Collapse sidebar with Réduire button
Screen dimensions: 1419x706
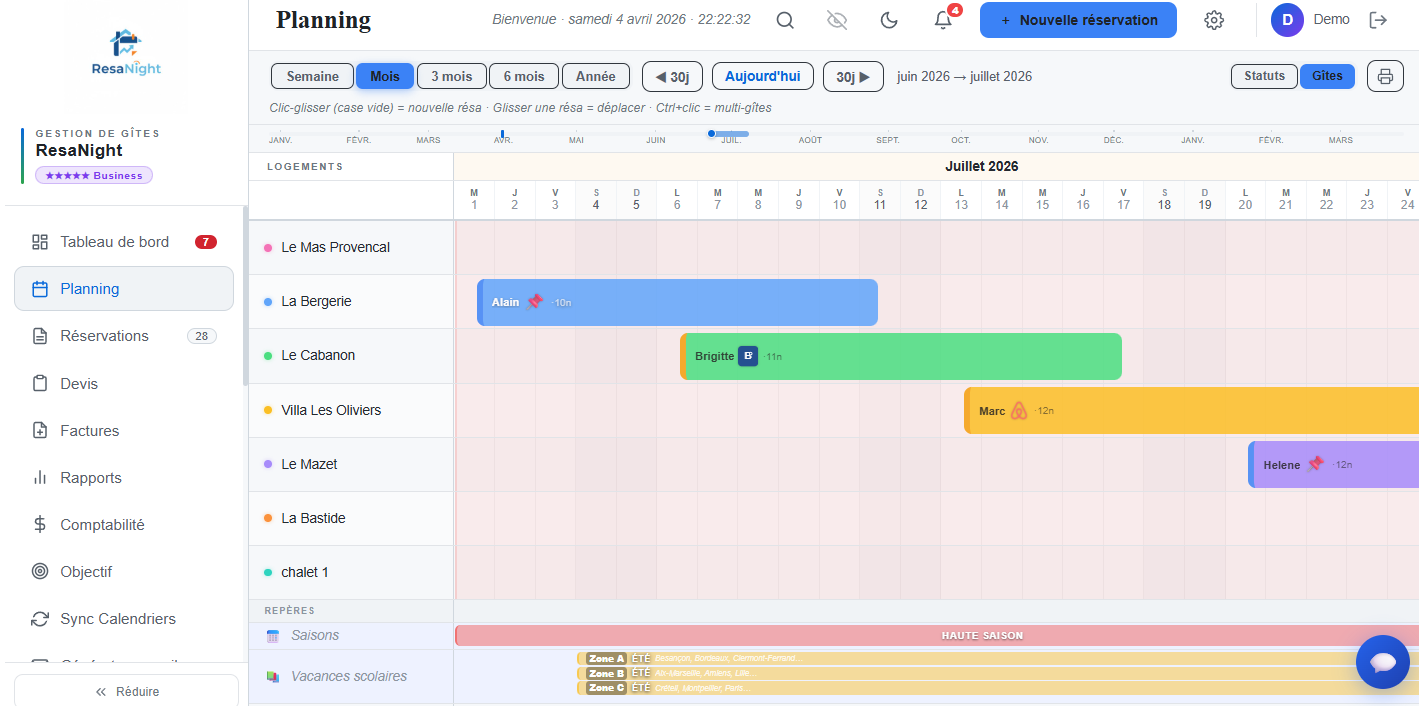coord(126,691)
